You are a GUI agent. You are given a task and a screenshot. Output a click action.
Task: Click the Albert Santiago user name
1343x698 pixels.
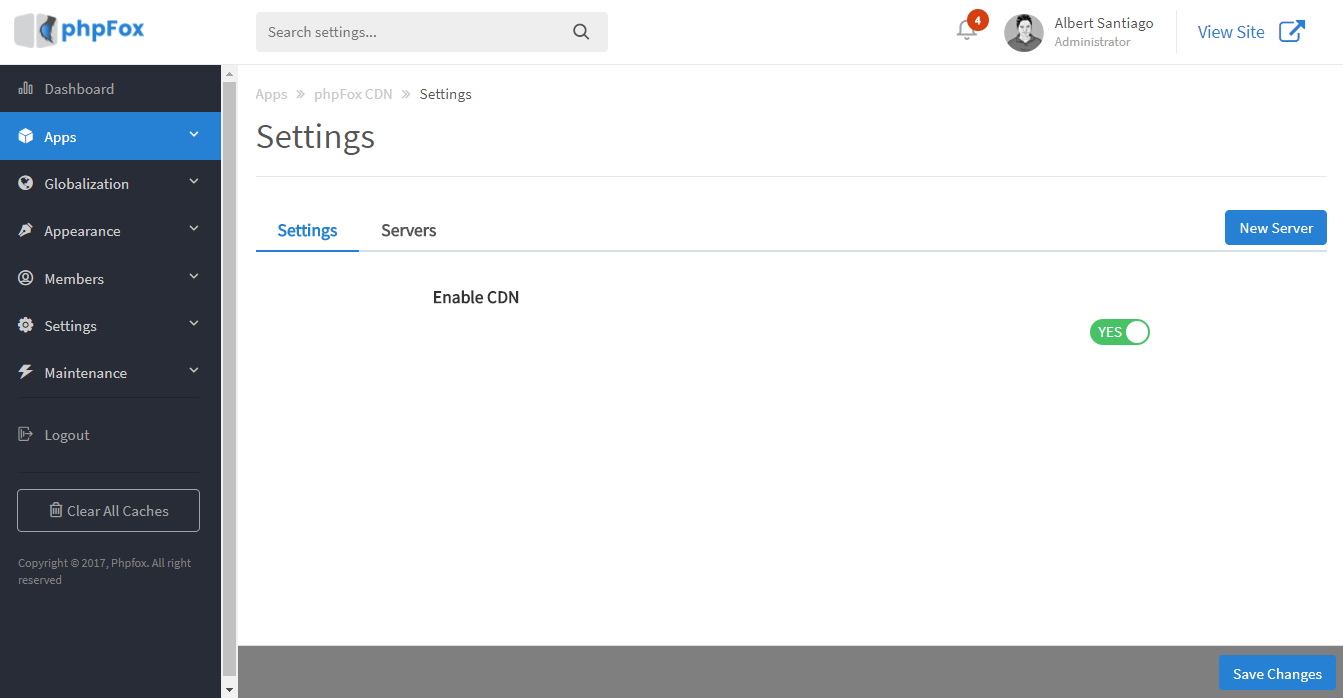tap(1104, 23)
